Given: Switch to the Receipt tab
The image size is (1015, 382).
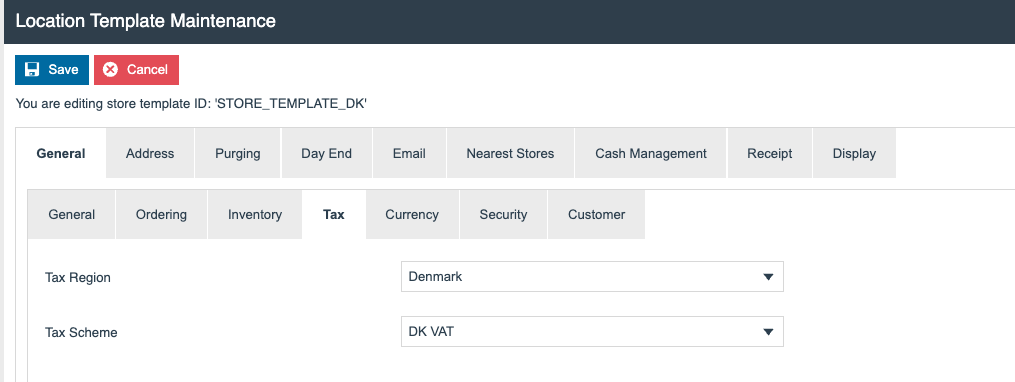Looking at the screenshot, I should [770, 153].
